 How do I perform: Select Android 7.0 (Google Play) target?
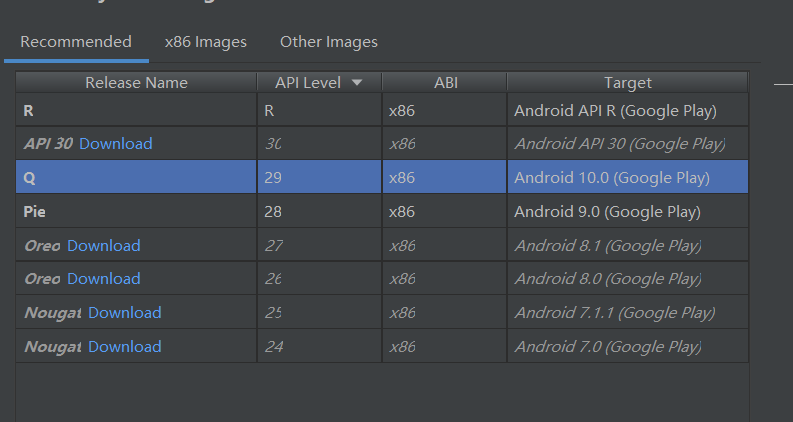[x=628, y=346]
